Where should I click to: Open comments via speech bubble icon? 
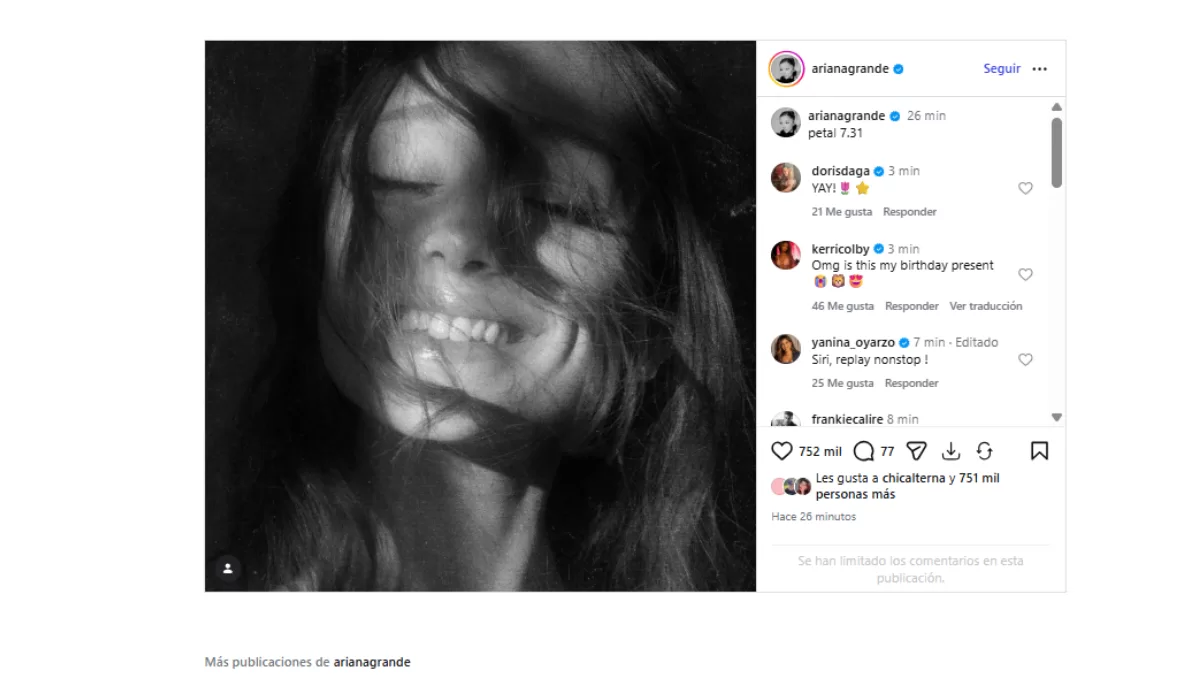tap(864, 451)
